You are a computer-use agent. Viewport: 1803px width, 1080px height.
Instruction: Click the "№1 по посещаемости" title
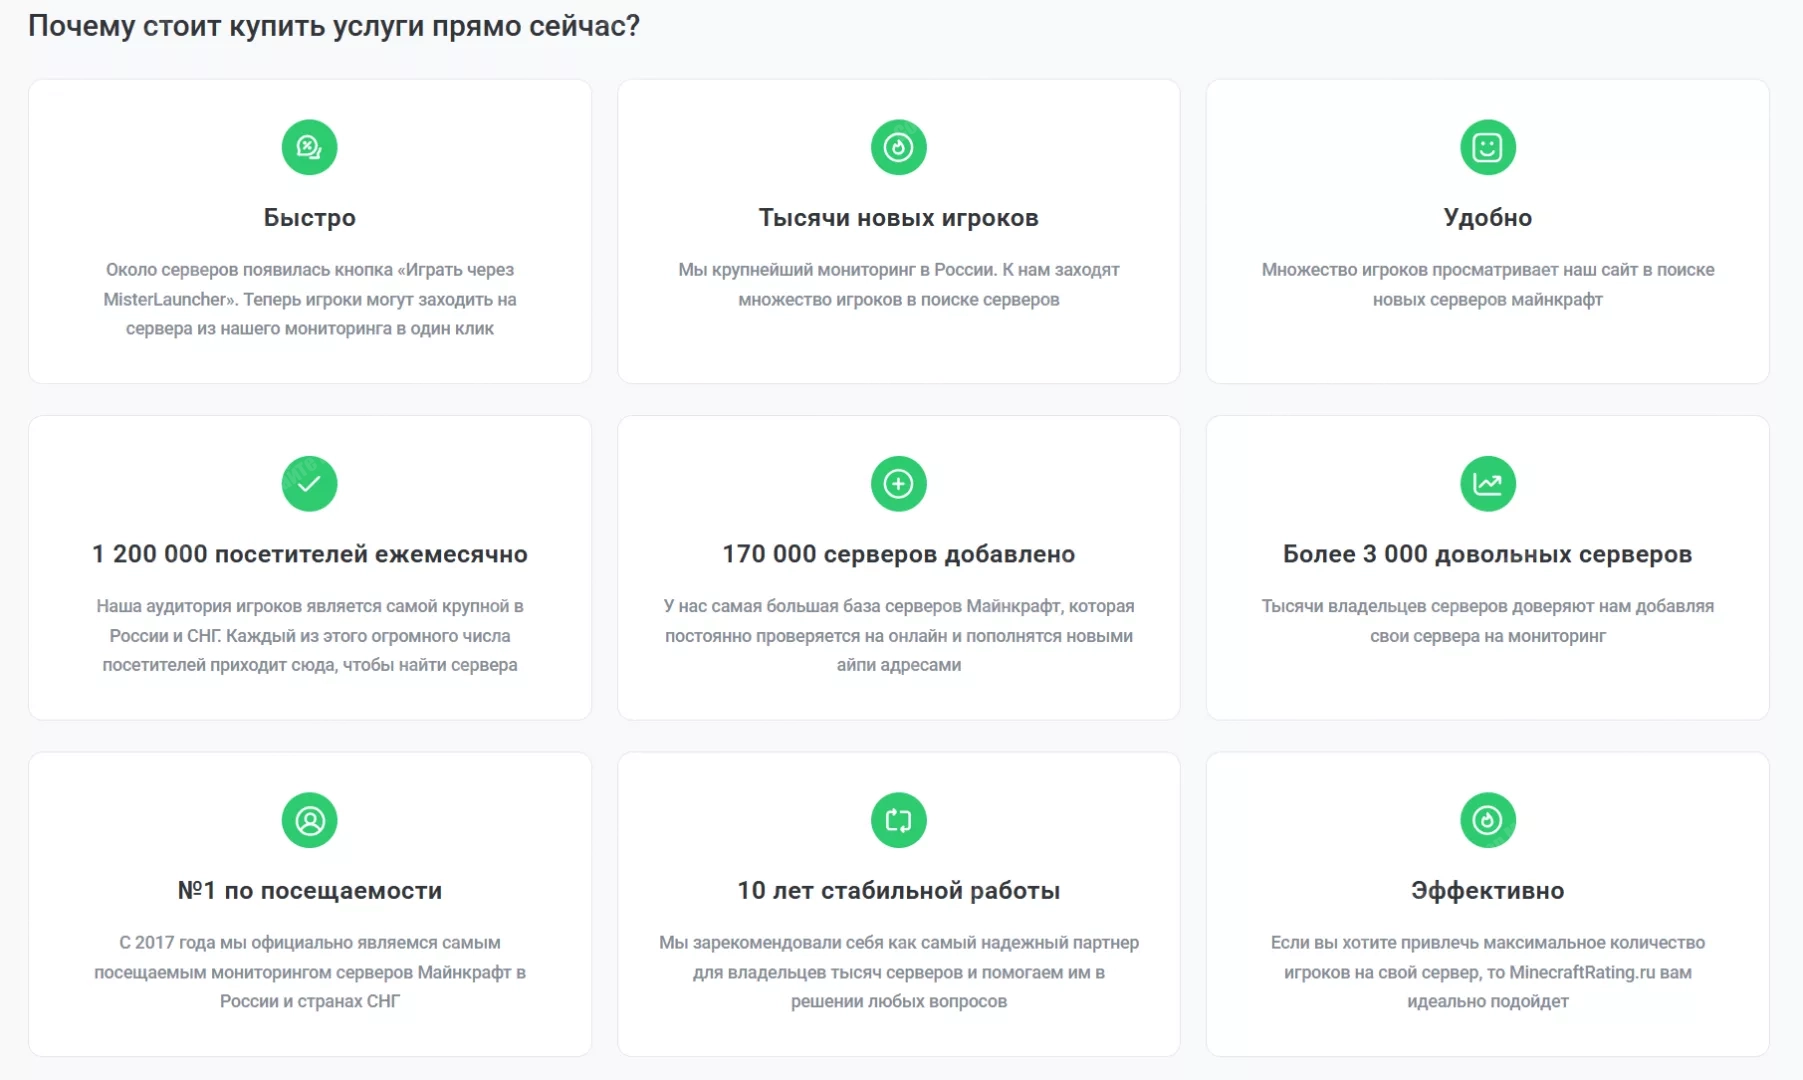pyautogui.click(x=309, y=891)
